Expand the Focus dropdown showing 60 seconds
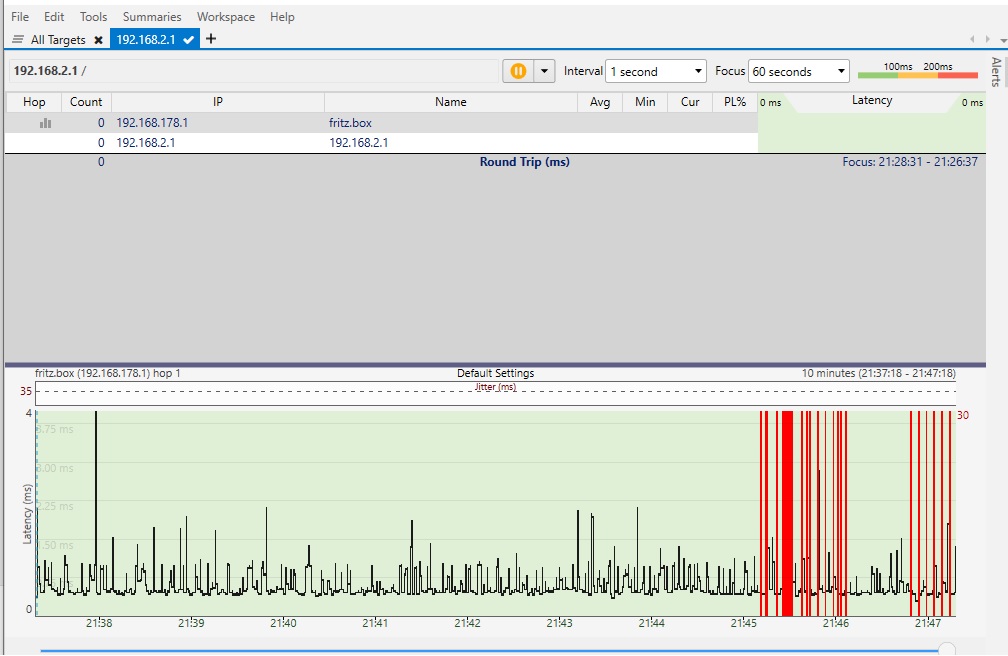This screenshot has height=656, width=1008. (x=798, y=71)
